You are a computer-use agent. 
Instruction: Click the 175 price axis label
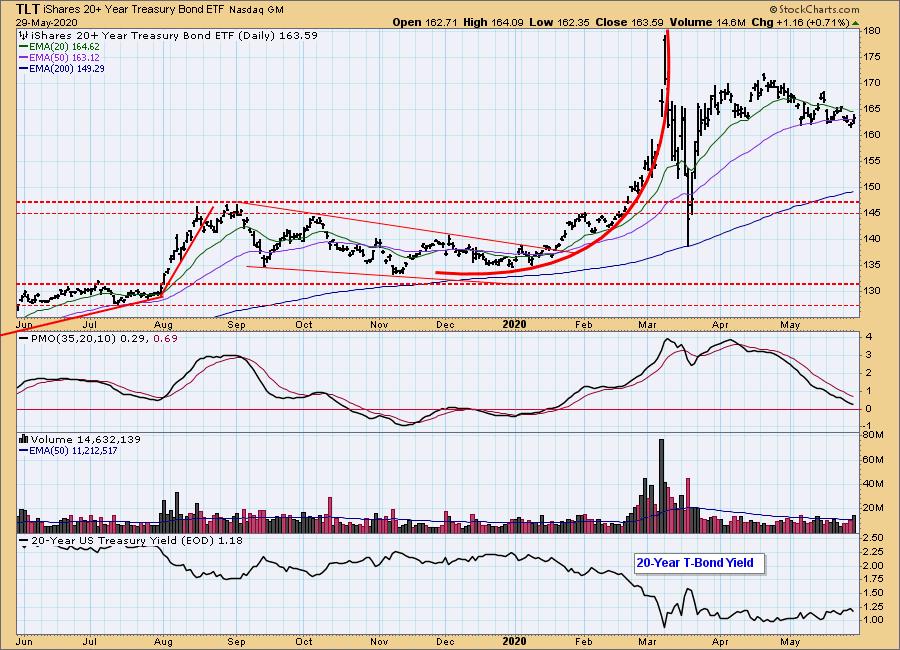coord(872,57)
